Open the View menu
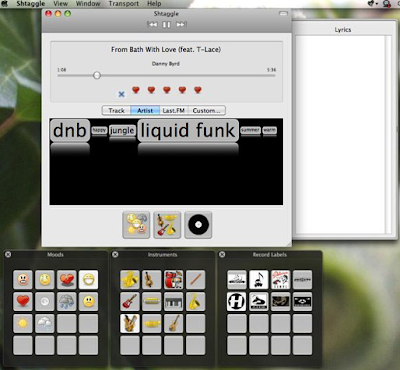 (61, 4)
